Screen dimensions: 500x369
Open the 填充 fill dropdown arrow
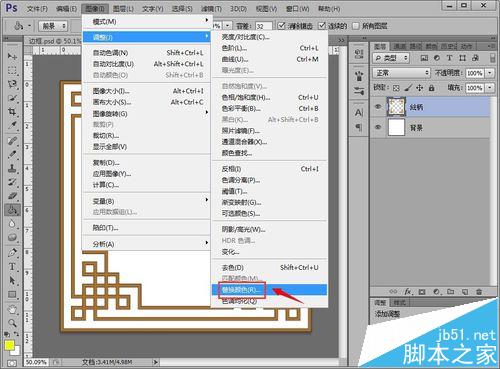pos(489,88)
